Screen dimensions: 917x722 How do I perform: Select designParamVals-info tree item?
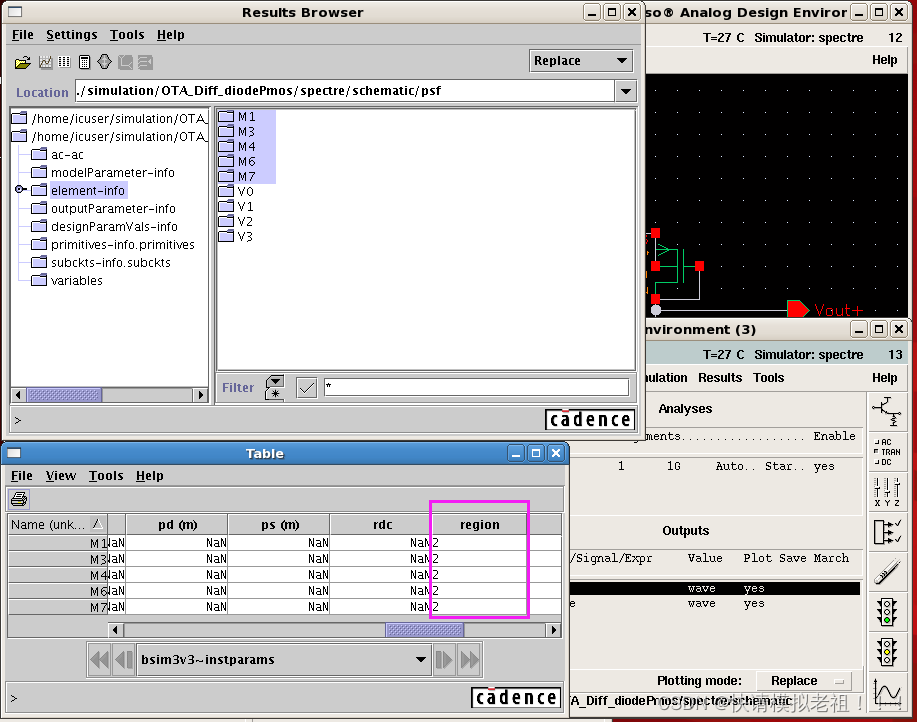pos(105,226)
